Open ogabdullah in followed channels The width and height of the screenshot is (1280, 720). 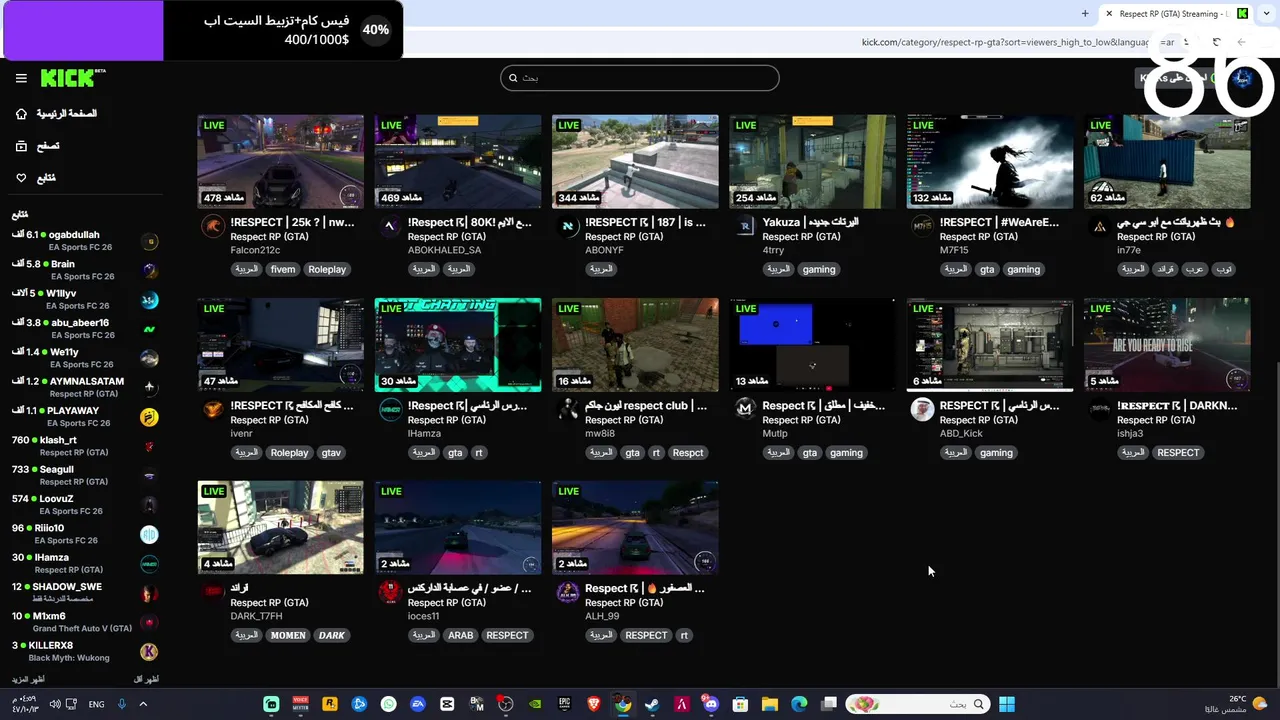click(85, 241)
